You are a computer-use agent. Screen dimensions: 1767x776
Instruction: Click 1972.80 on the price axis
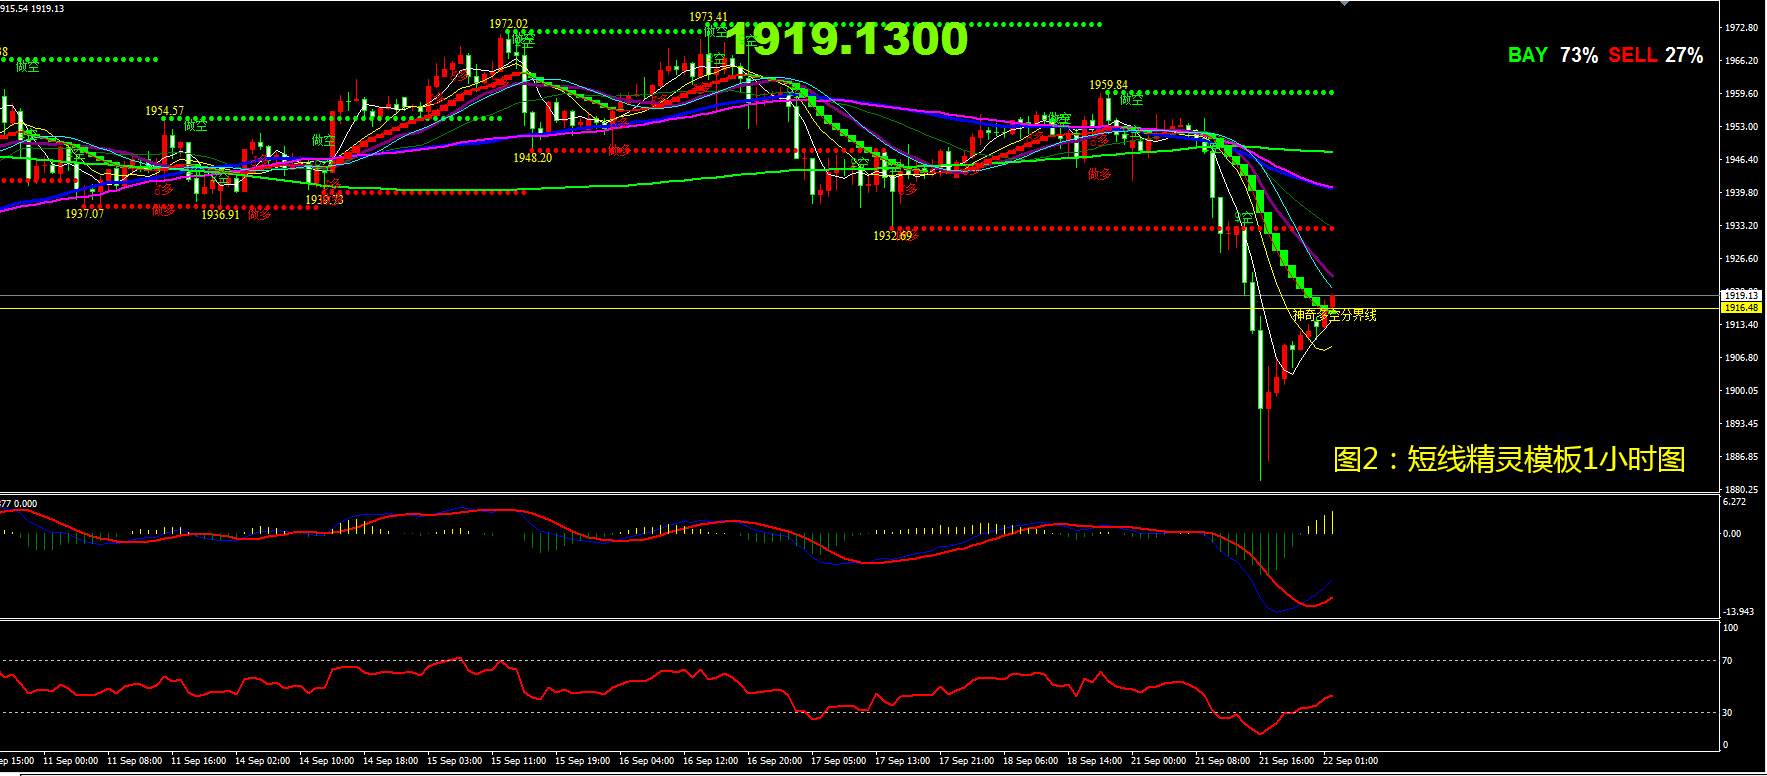1742,28
